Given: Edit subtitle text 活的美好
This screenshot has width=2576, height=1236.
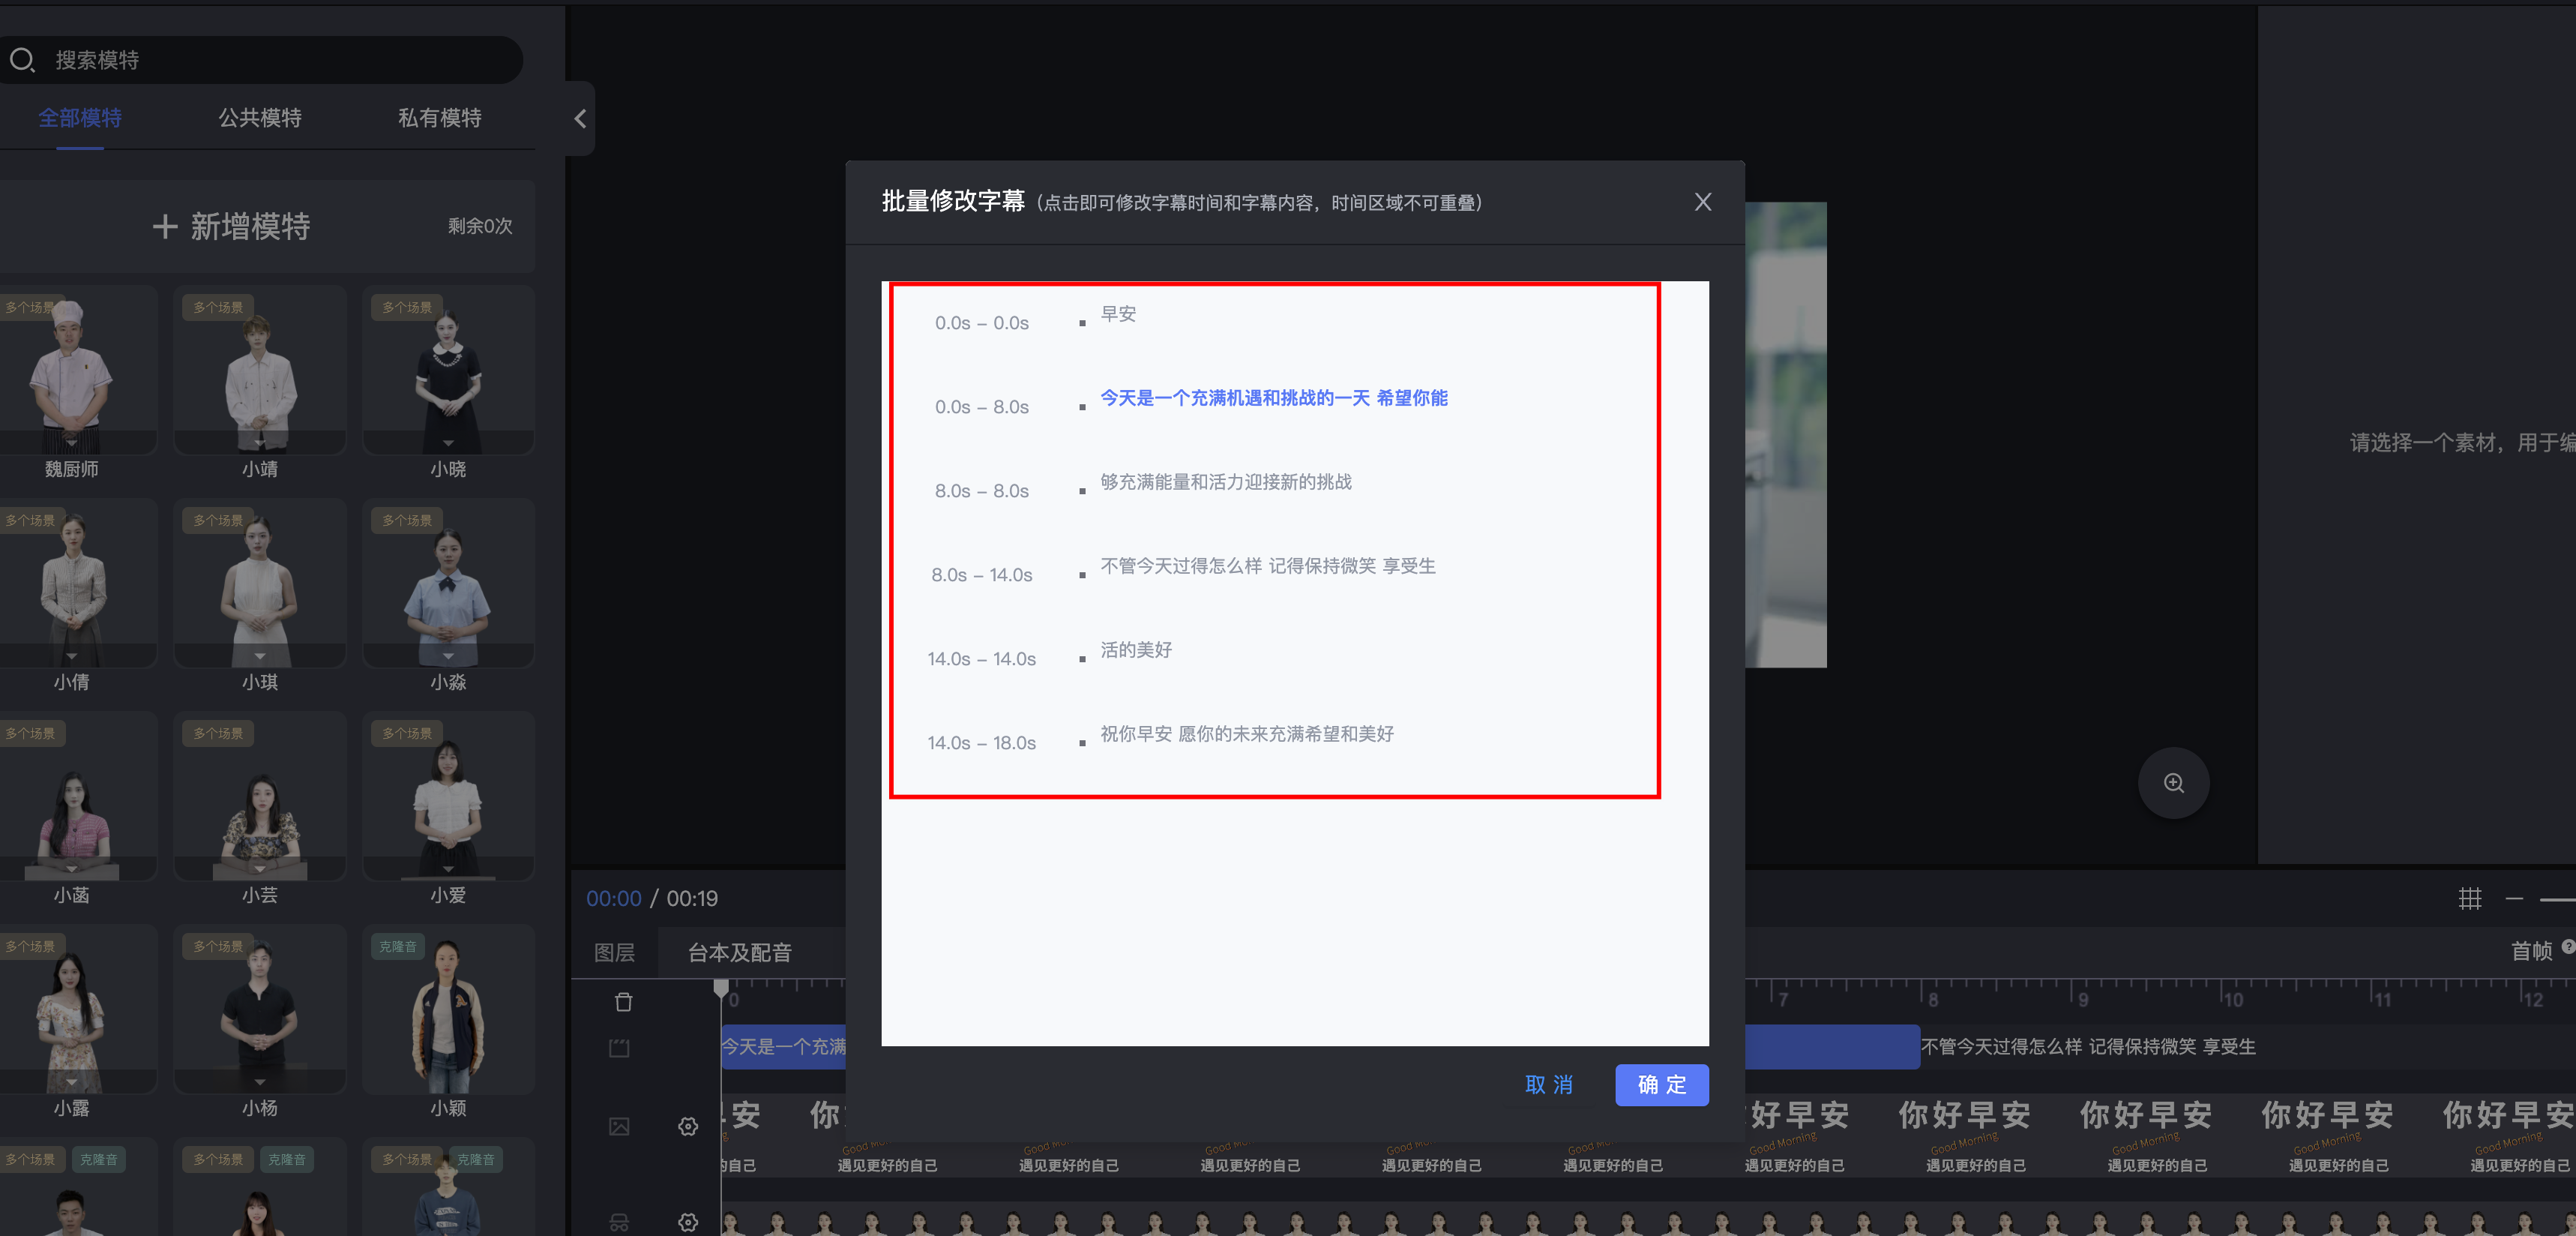Looking at the screenshot, I should click(1136, 650).
